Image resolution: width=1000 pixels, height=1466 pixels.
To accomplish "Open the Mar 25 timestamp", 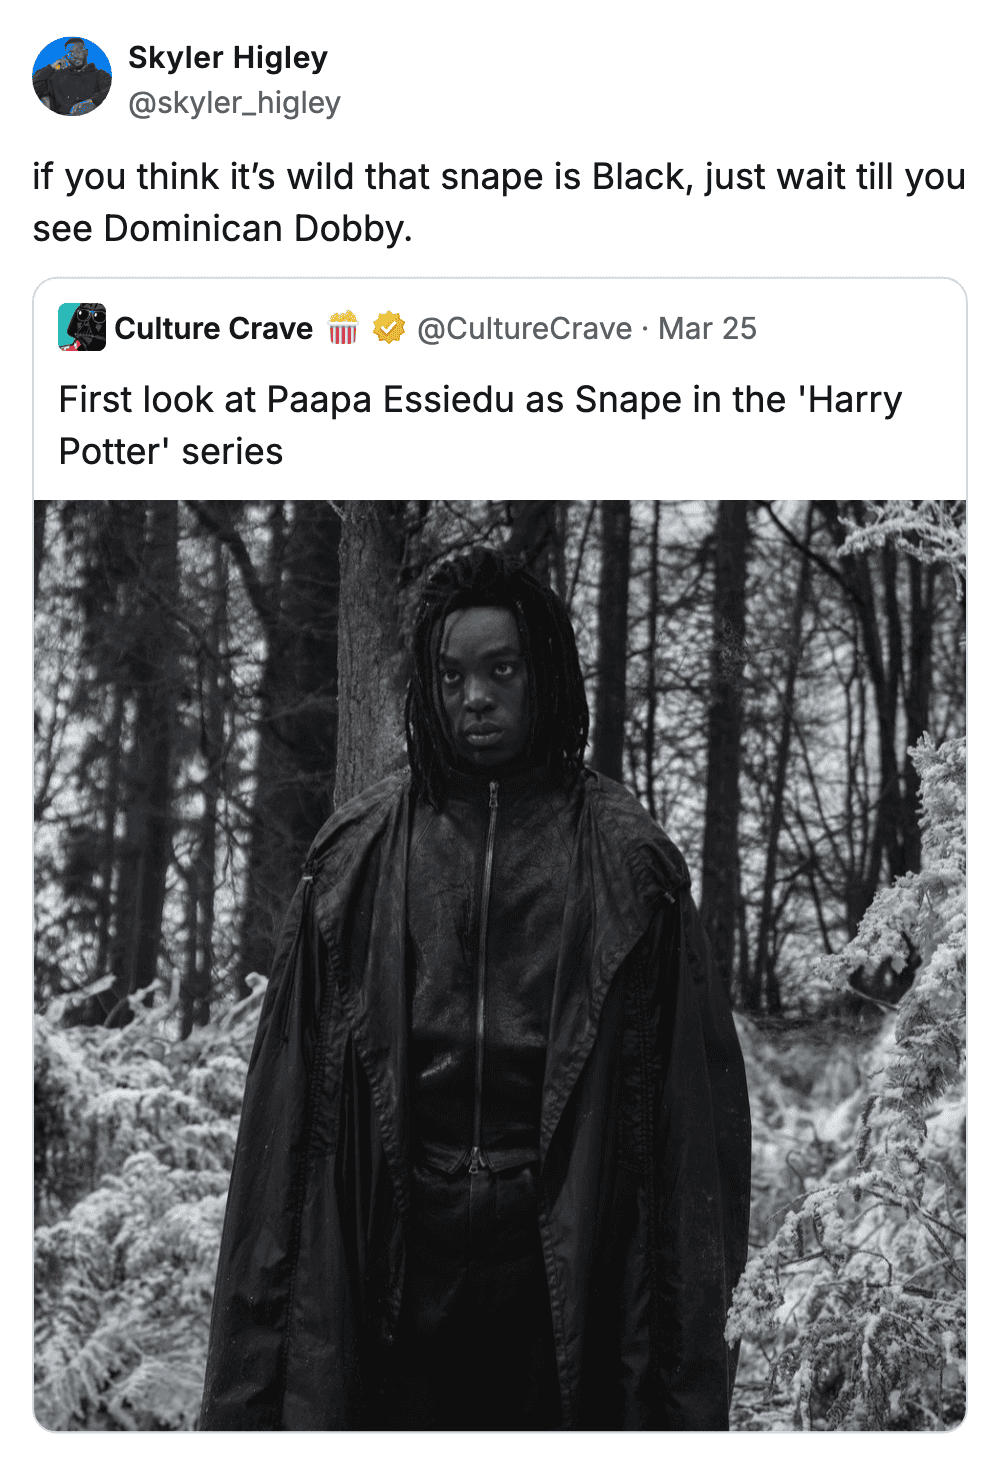I will [x=707, y=328].
